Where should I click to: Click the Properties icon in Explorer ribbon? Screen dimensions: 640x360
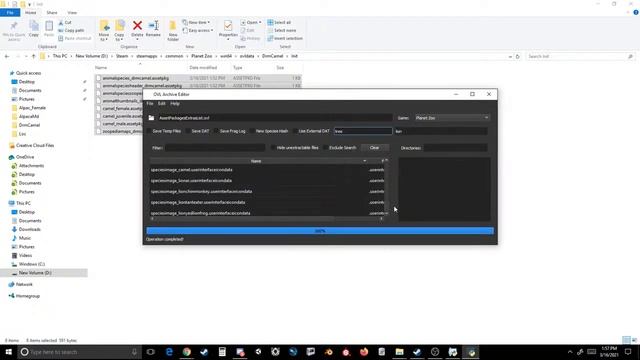coord(228,26)
